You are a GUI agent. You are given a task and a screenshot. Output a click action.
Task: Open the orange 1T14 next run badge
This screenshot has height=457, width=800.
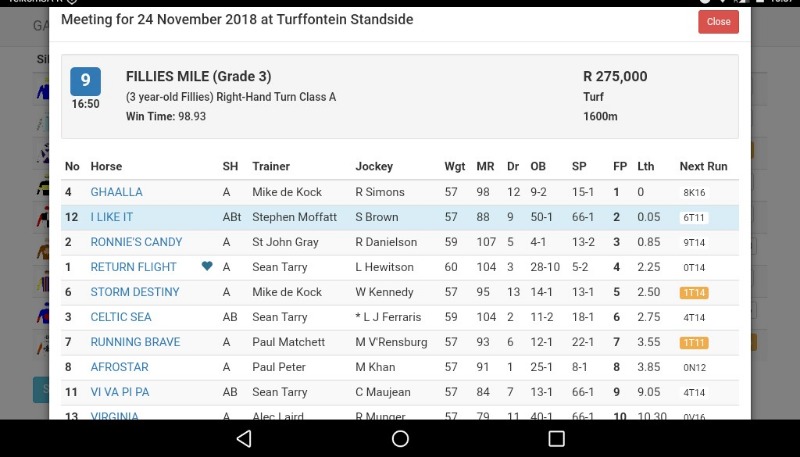694,292
